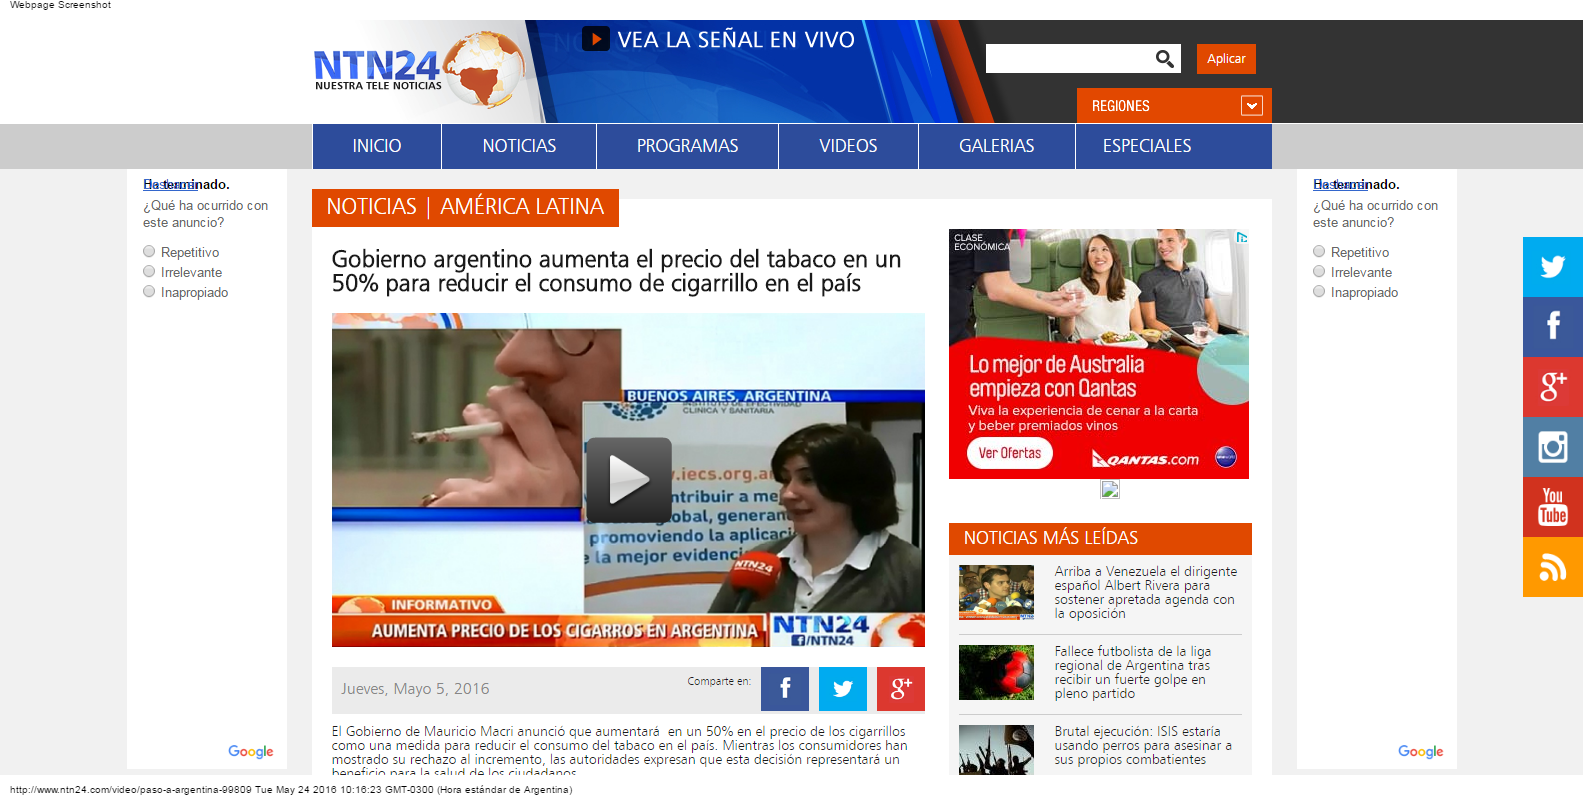Open NOTICIAS menu item

(x=519, y=146)
